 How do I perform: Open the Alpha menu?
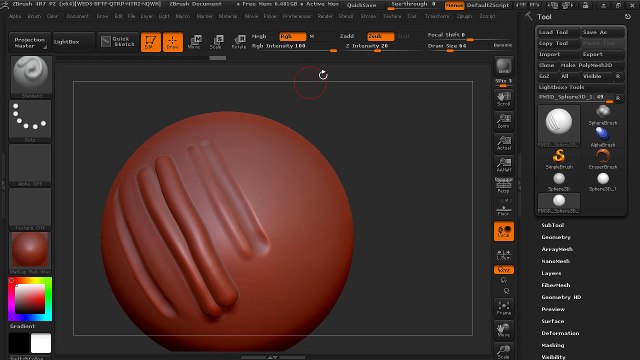(15, 16)
